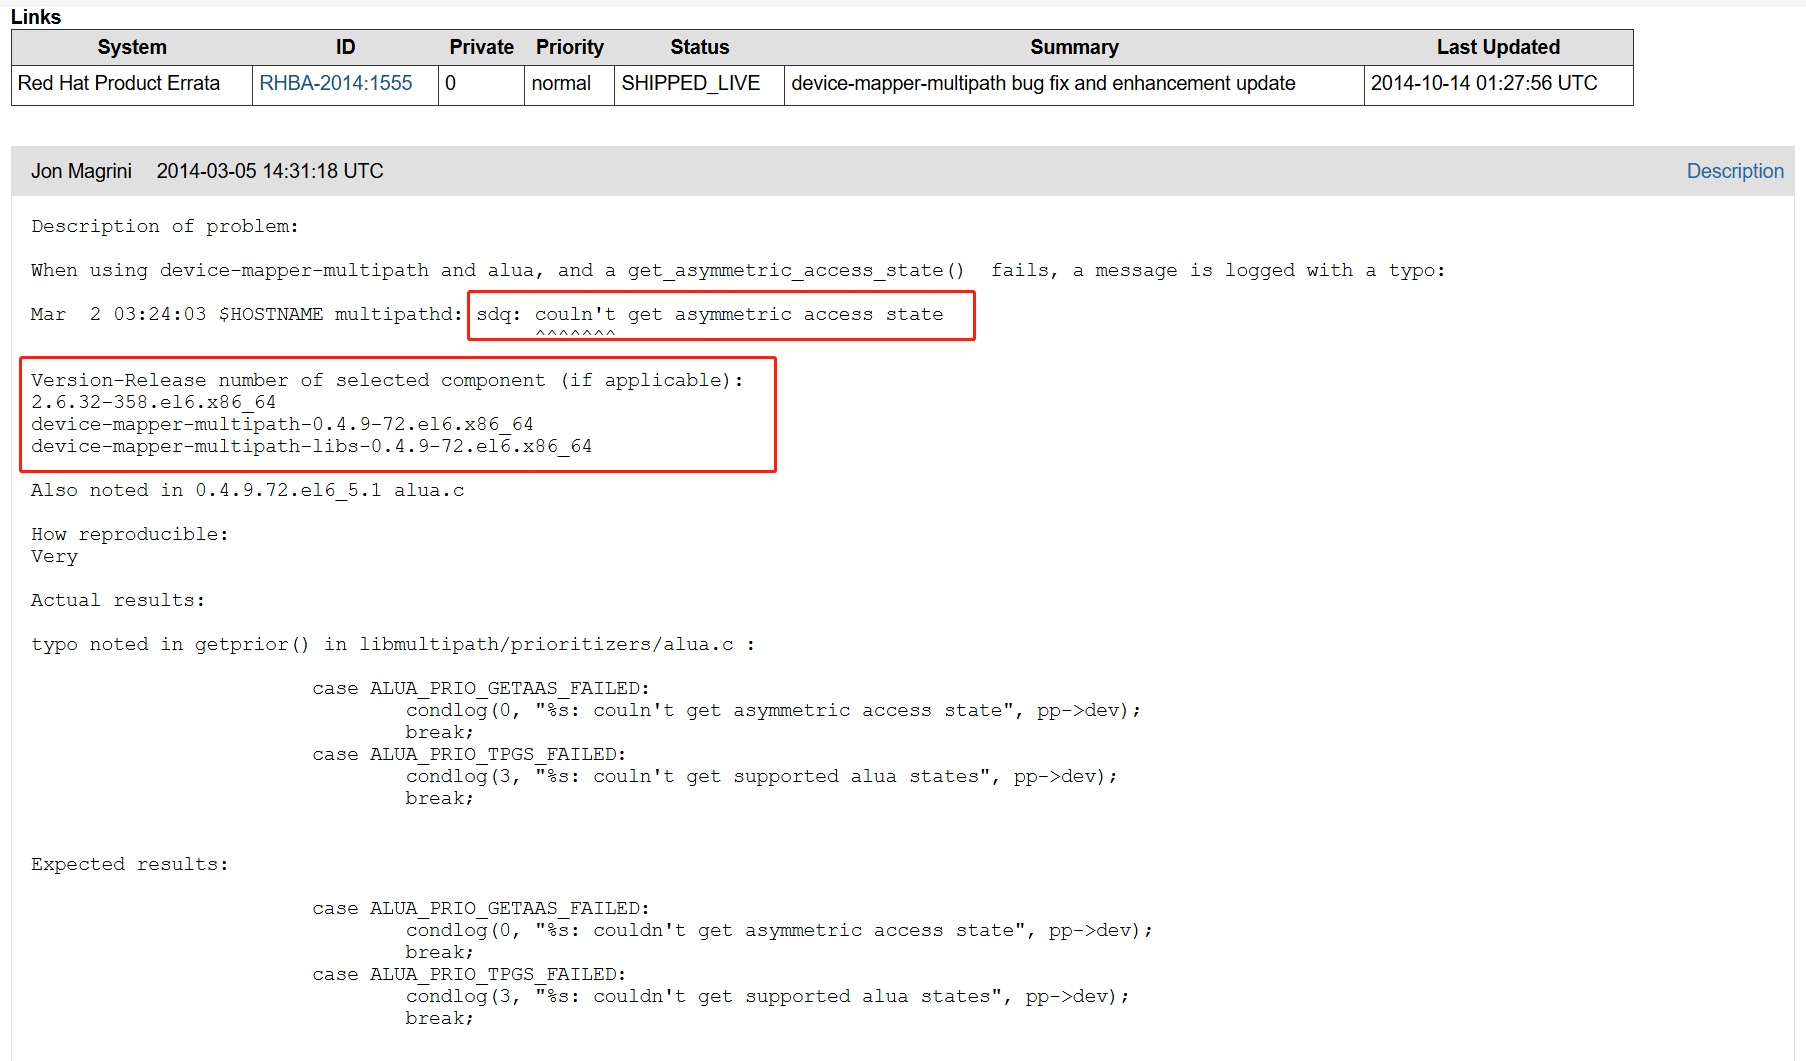Click the condlog line with 'couldn't get asymmetric access state'

tap(779, 931)
